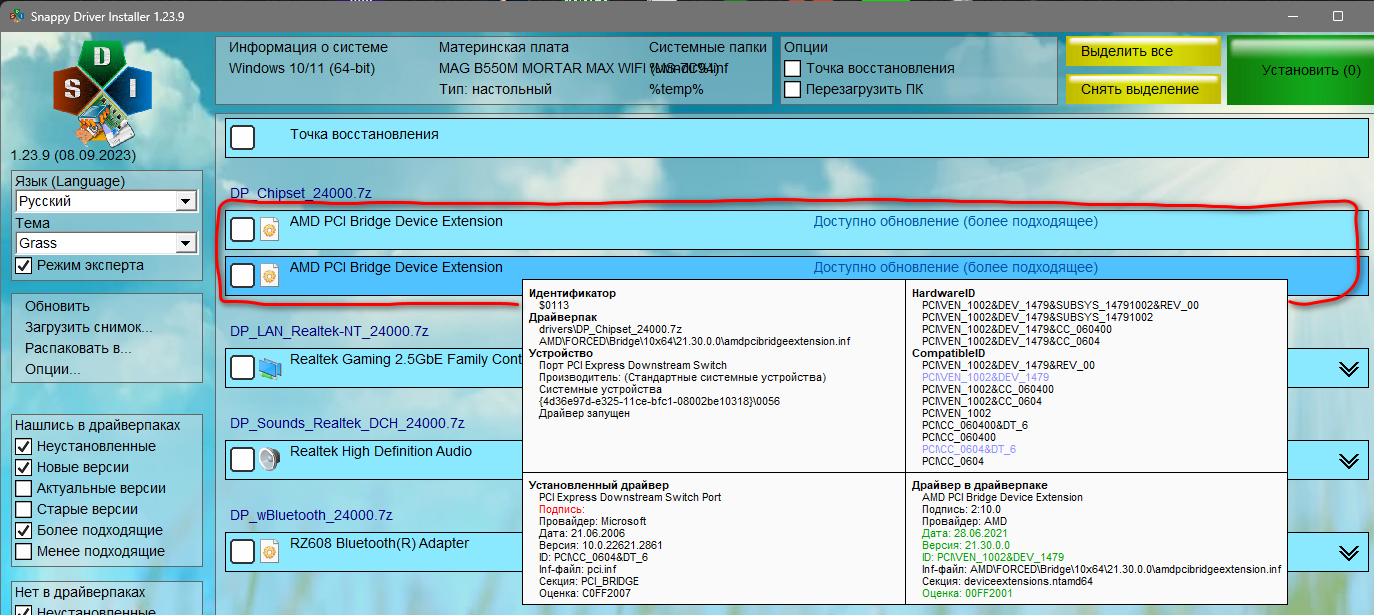Image resolution: width=1374 pixels, height=615 pixels.
Task: Click the SDI cube logo
Action: (x=102, y=93)
